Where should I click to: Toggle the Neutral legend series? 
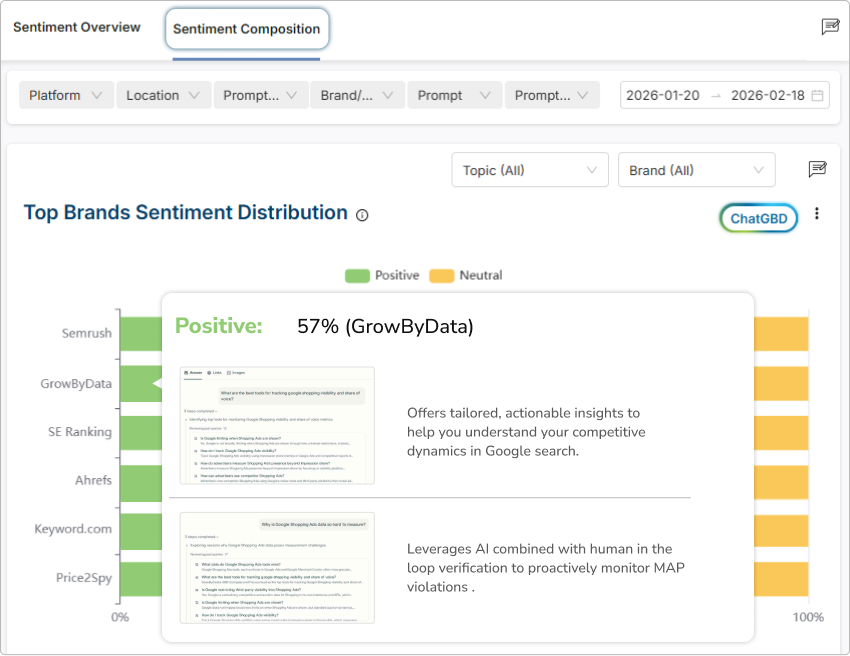coord(466,275)
